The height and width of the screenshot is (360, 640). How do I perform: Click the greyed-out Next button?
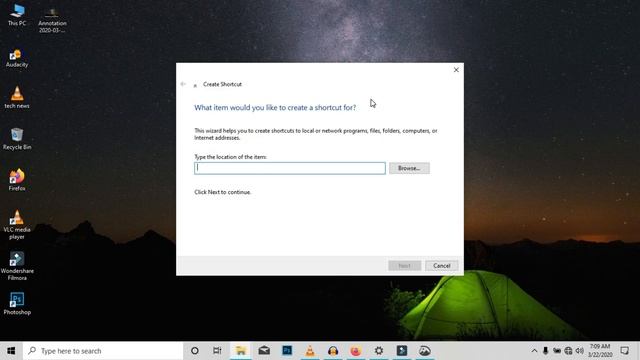(x=404, y=266)
